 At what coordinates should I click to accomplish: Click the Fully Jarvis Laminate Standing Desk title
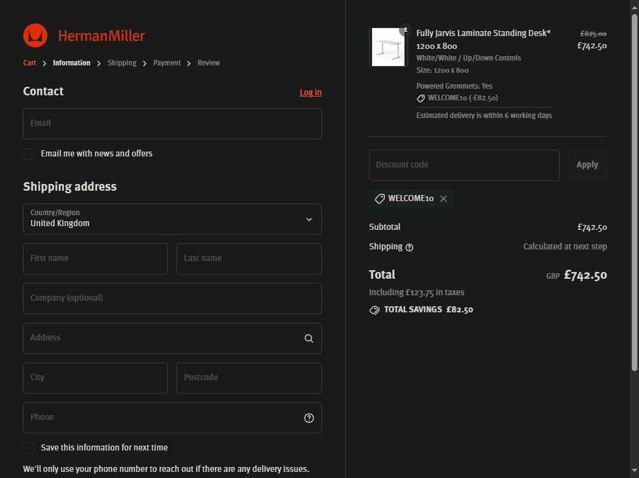click(x=483, y=40)
